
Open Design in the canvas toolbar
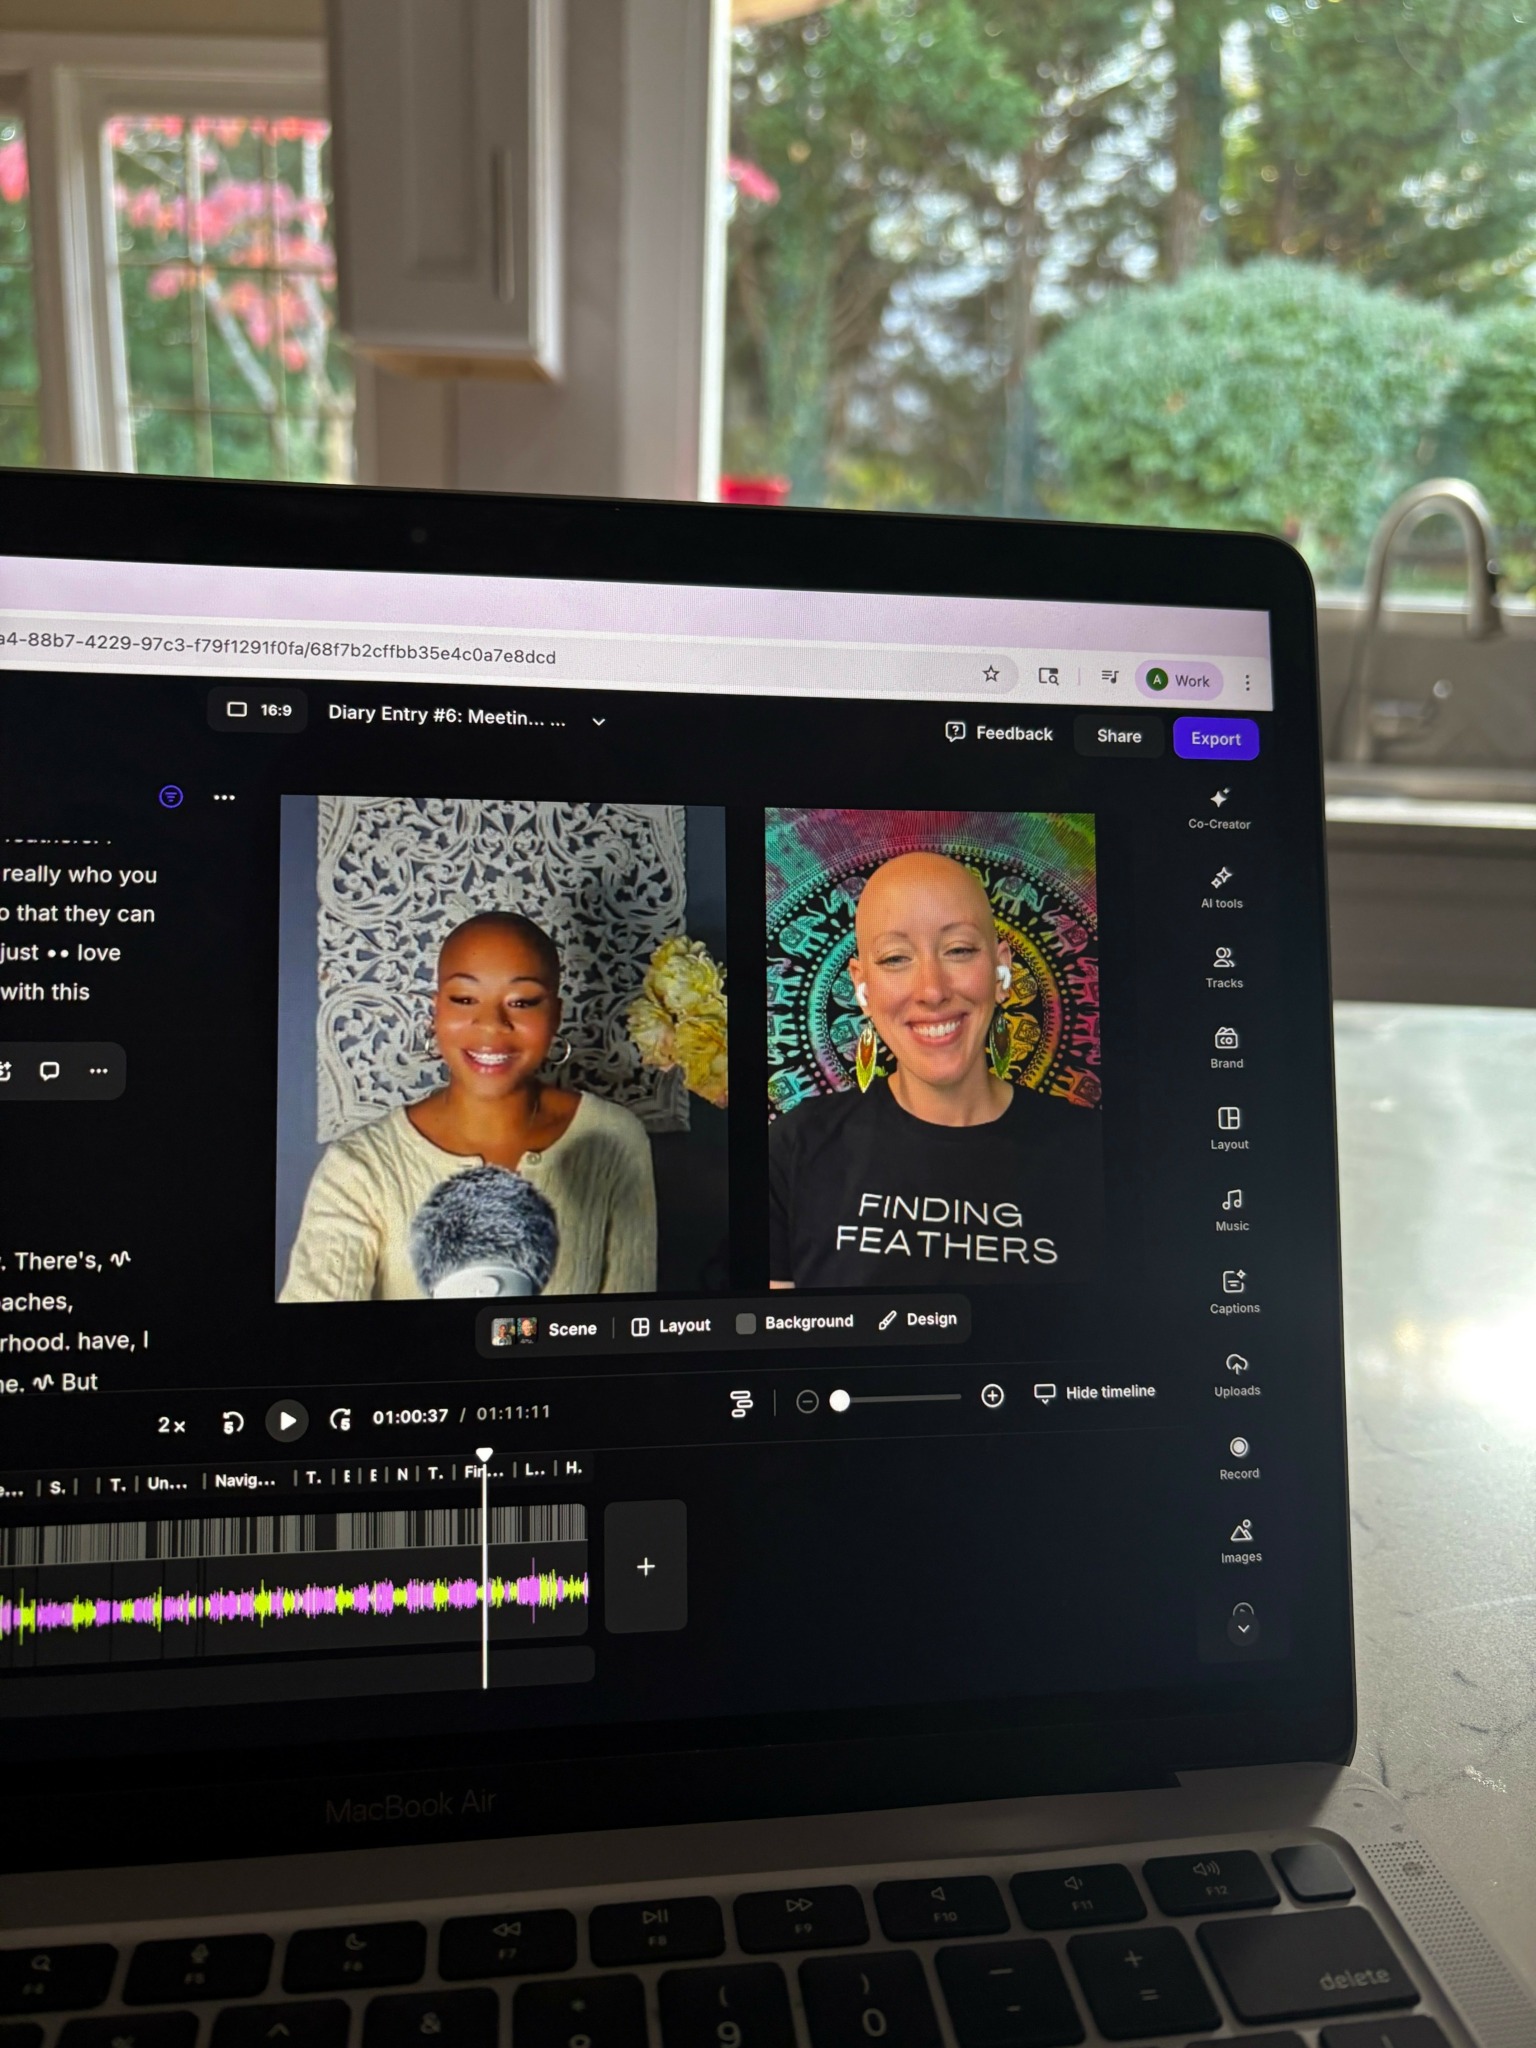(918, 1319)
